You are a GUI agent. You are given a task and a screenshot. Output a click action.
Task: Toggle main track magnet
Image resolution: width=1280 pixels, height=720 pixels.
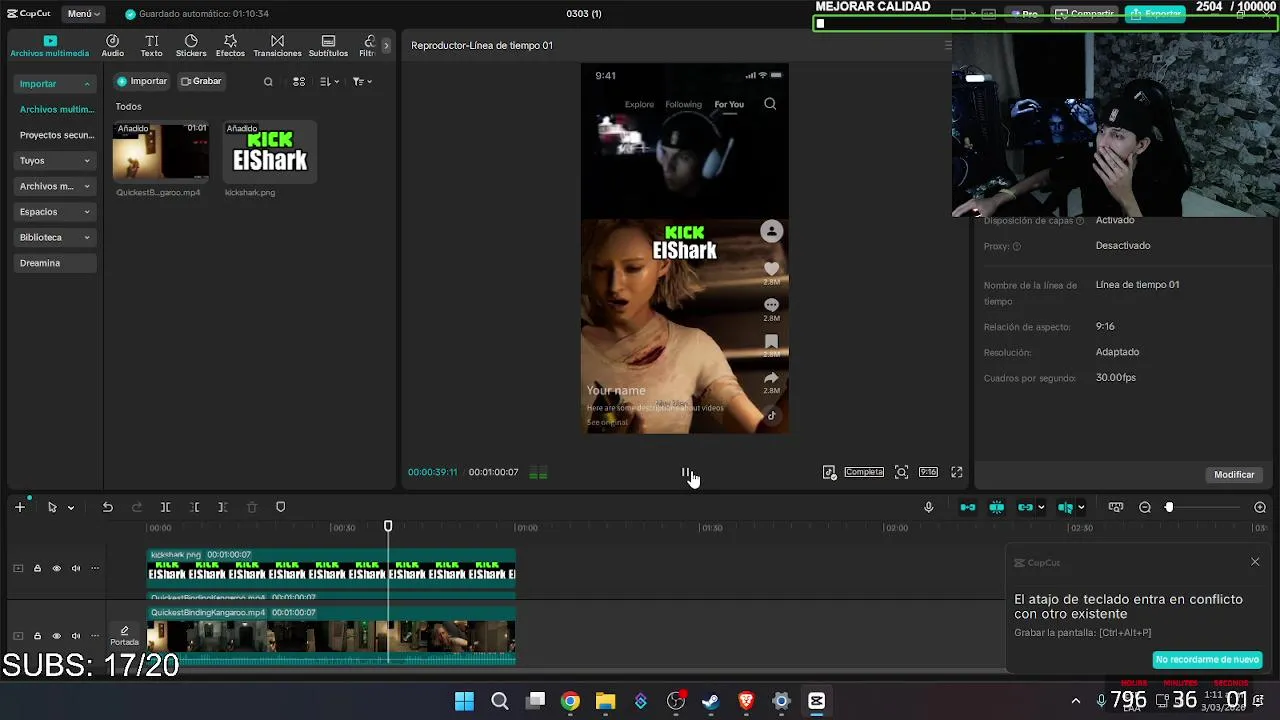click(x=968, y=507)
